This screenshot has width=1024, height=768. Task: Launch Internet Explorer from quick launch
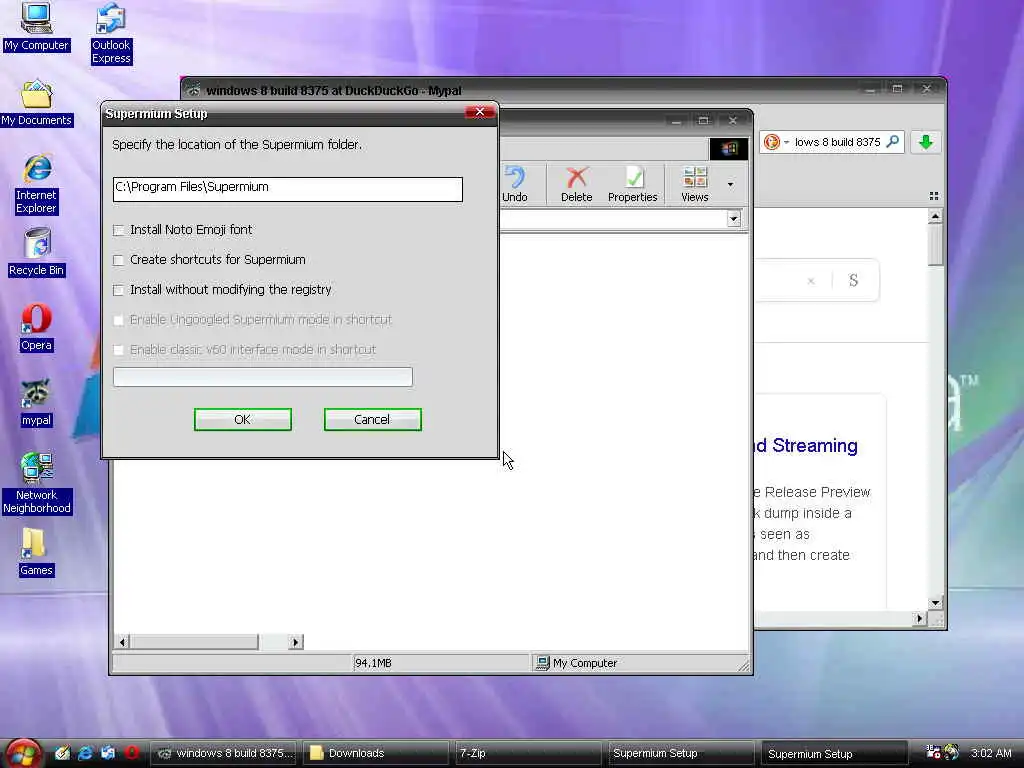click(85, 753)
